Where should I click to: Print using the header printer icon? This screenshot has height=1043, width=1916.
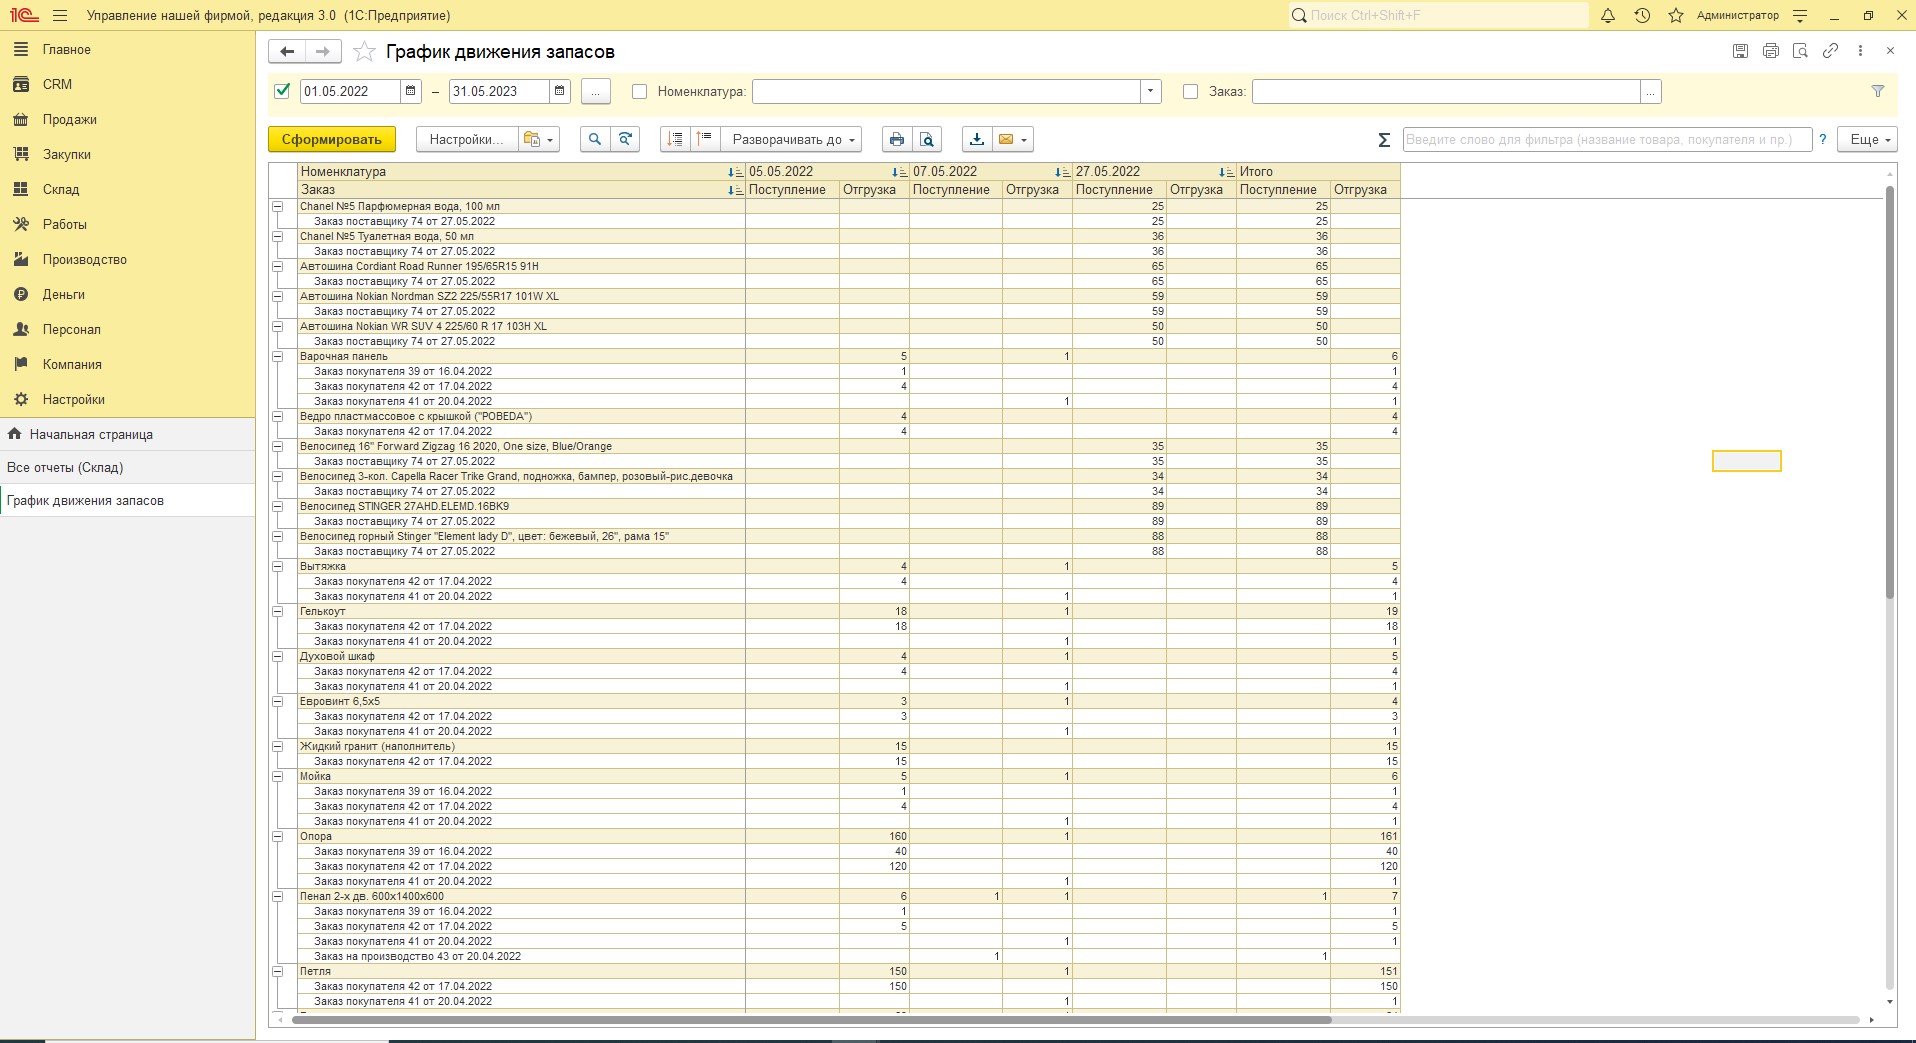point(1770,51)
